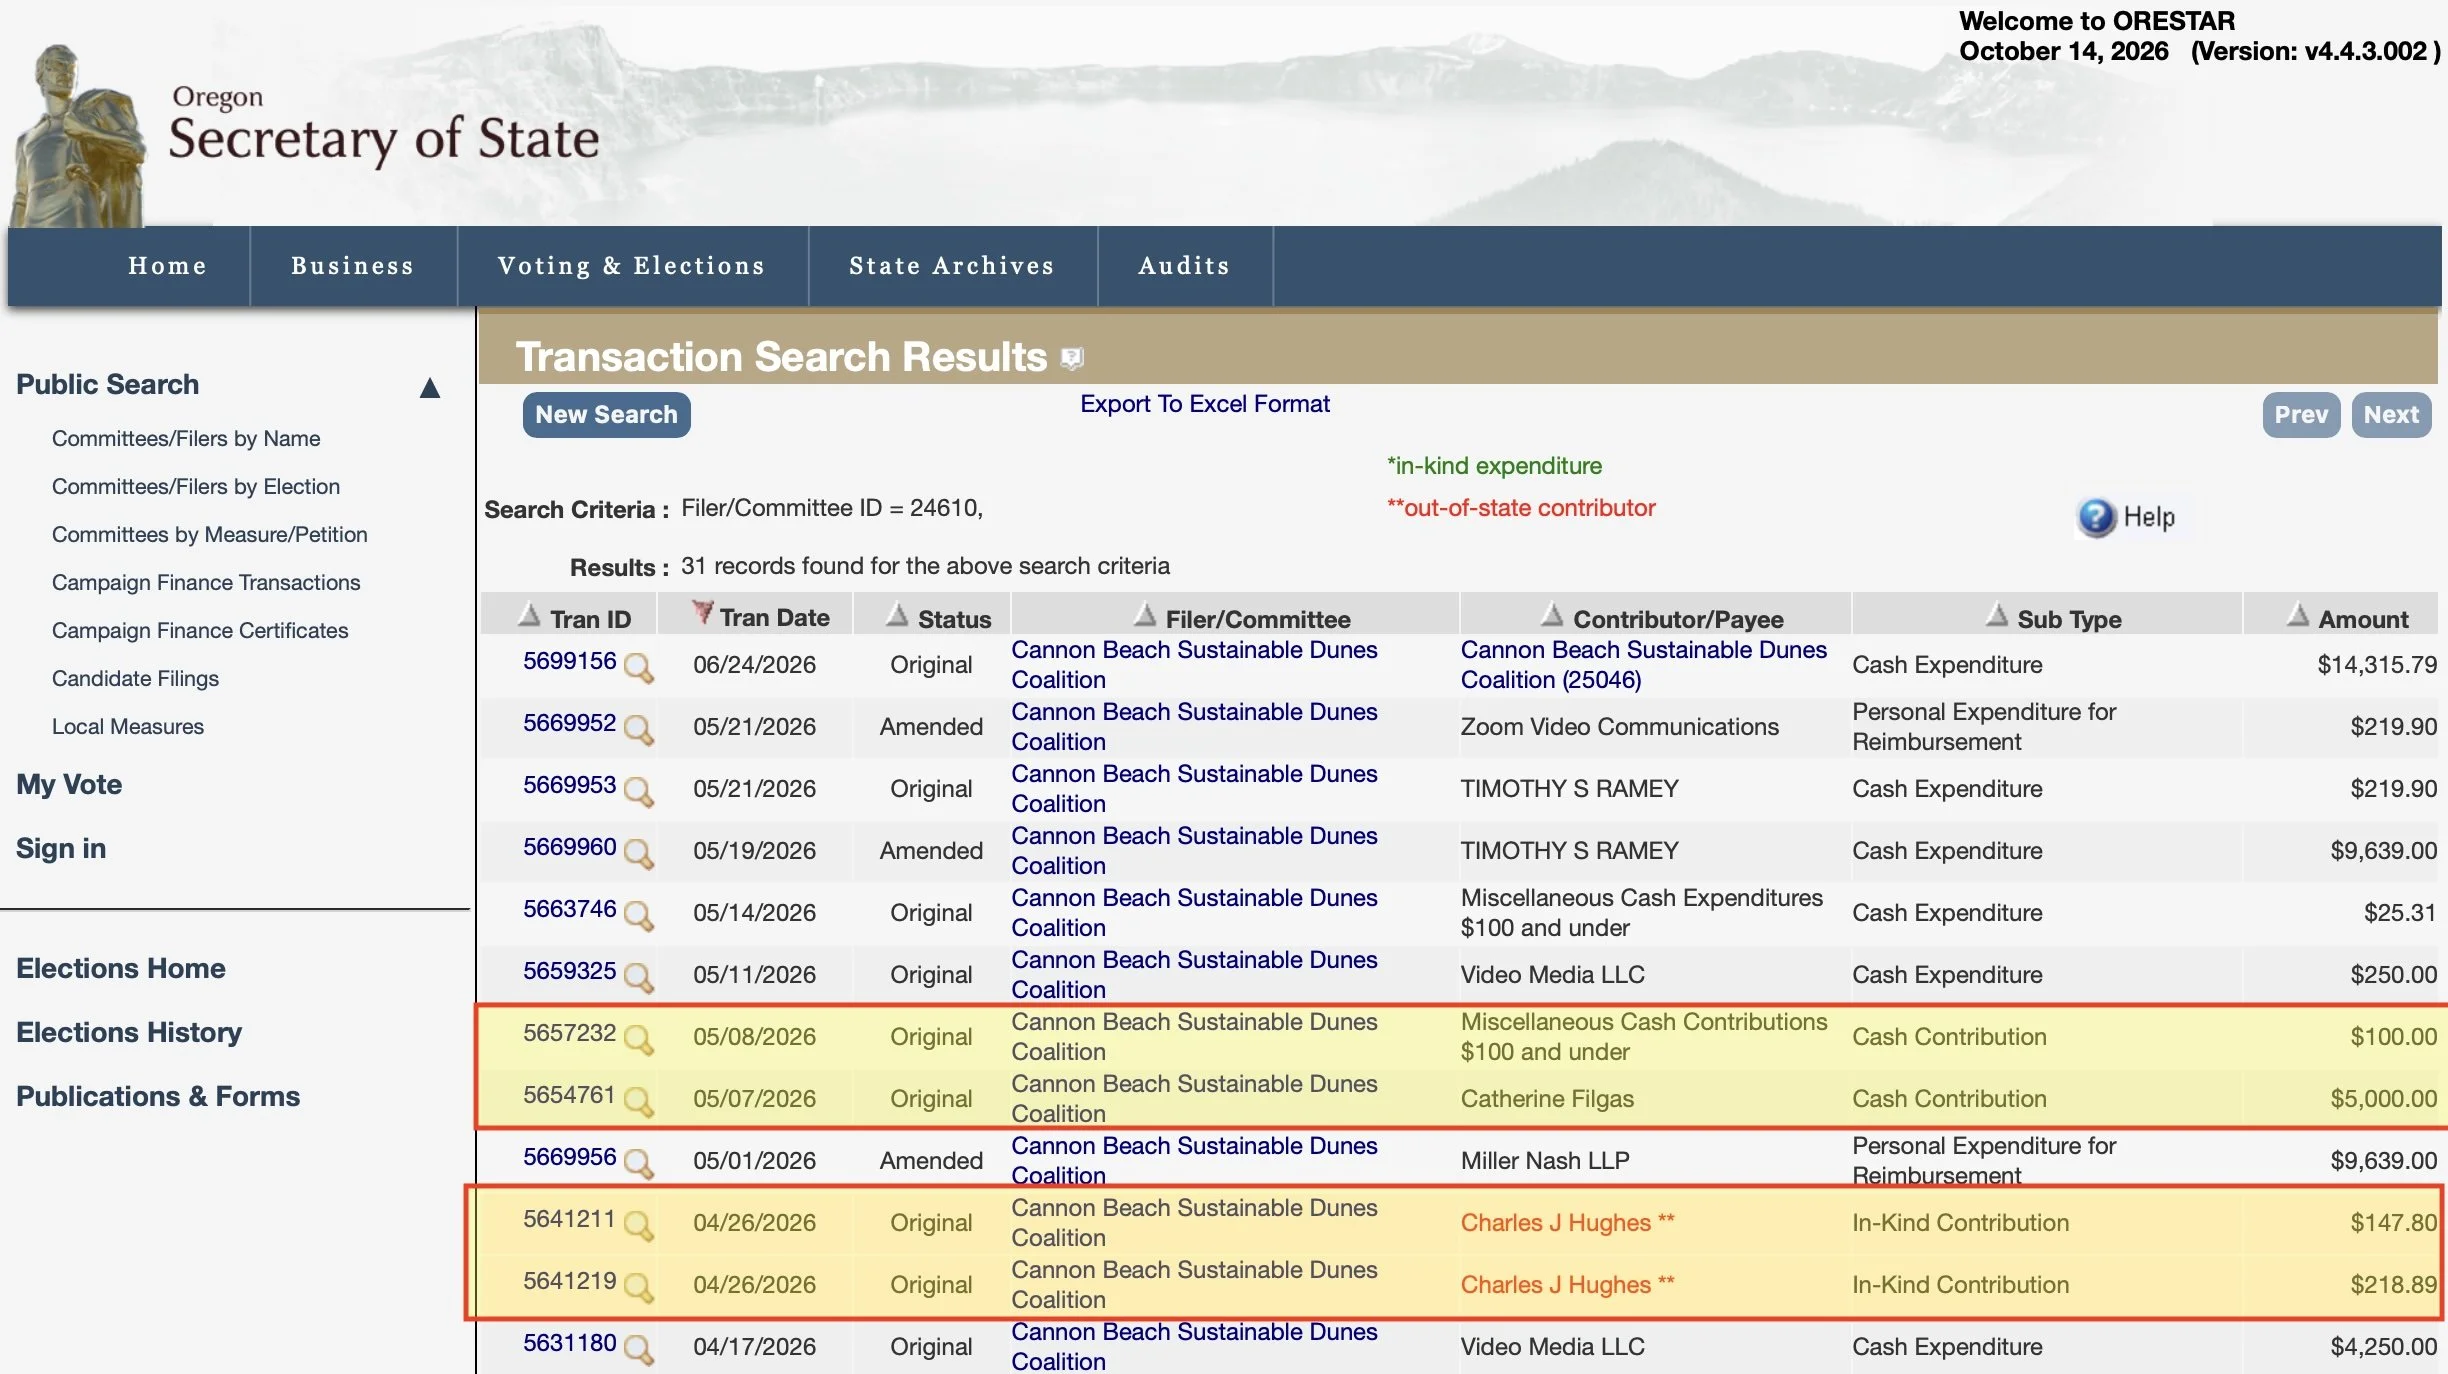
Task: Click the Help question mark icon
Action: coord(2096,517)
